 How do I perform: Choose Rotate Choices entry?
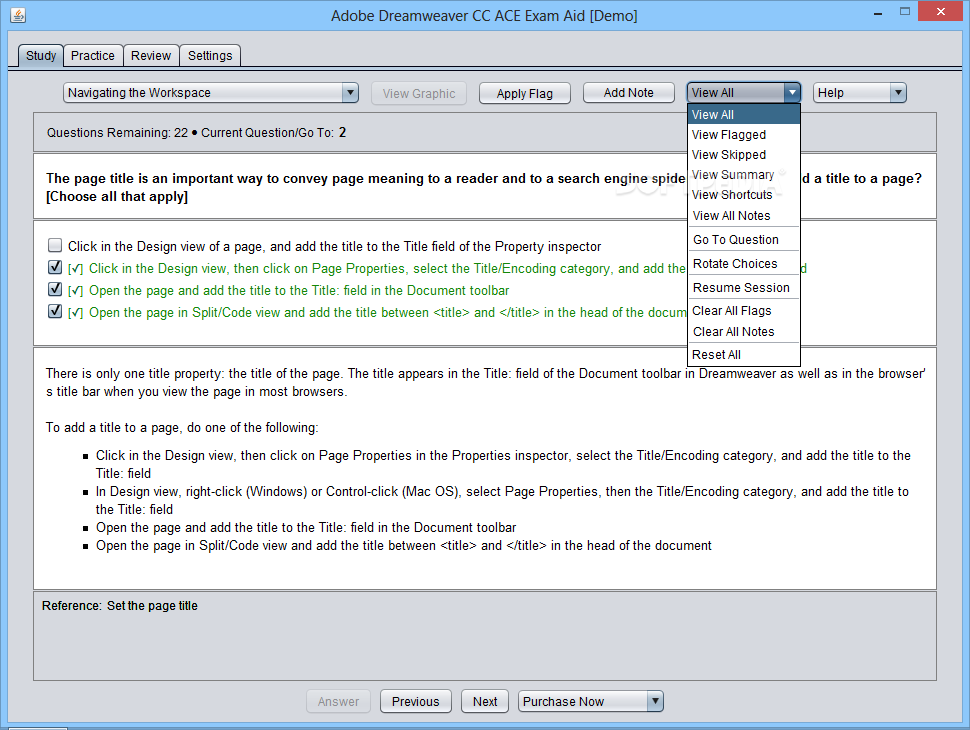tap(744, 264)
